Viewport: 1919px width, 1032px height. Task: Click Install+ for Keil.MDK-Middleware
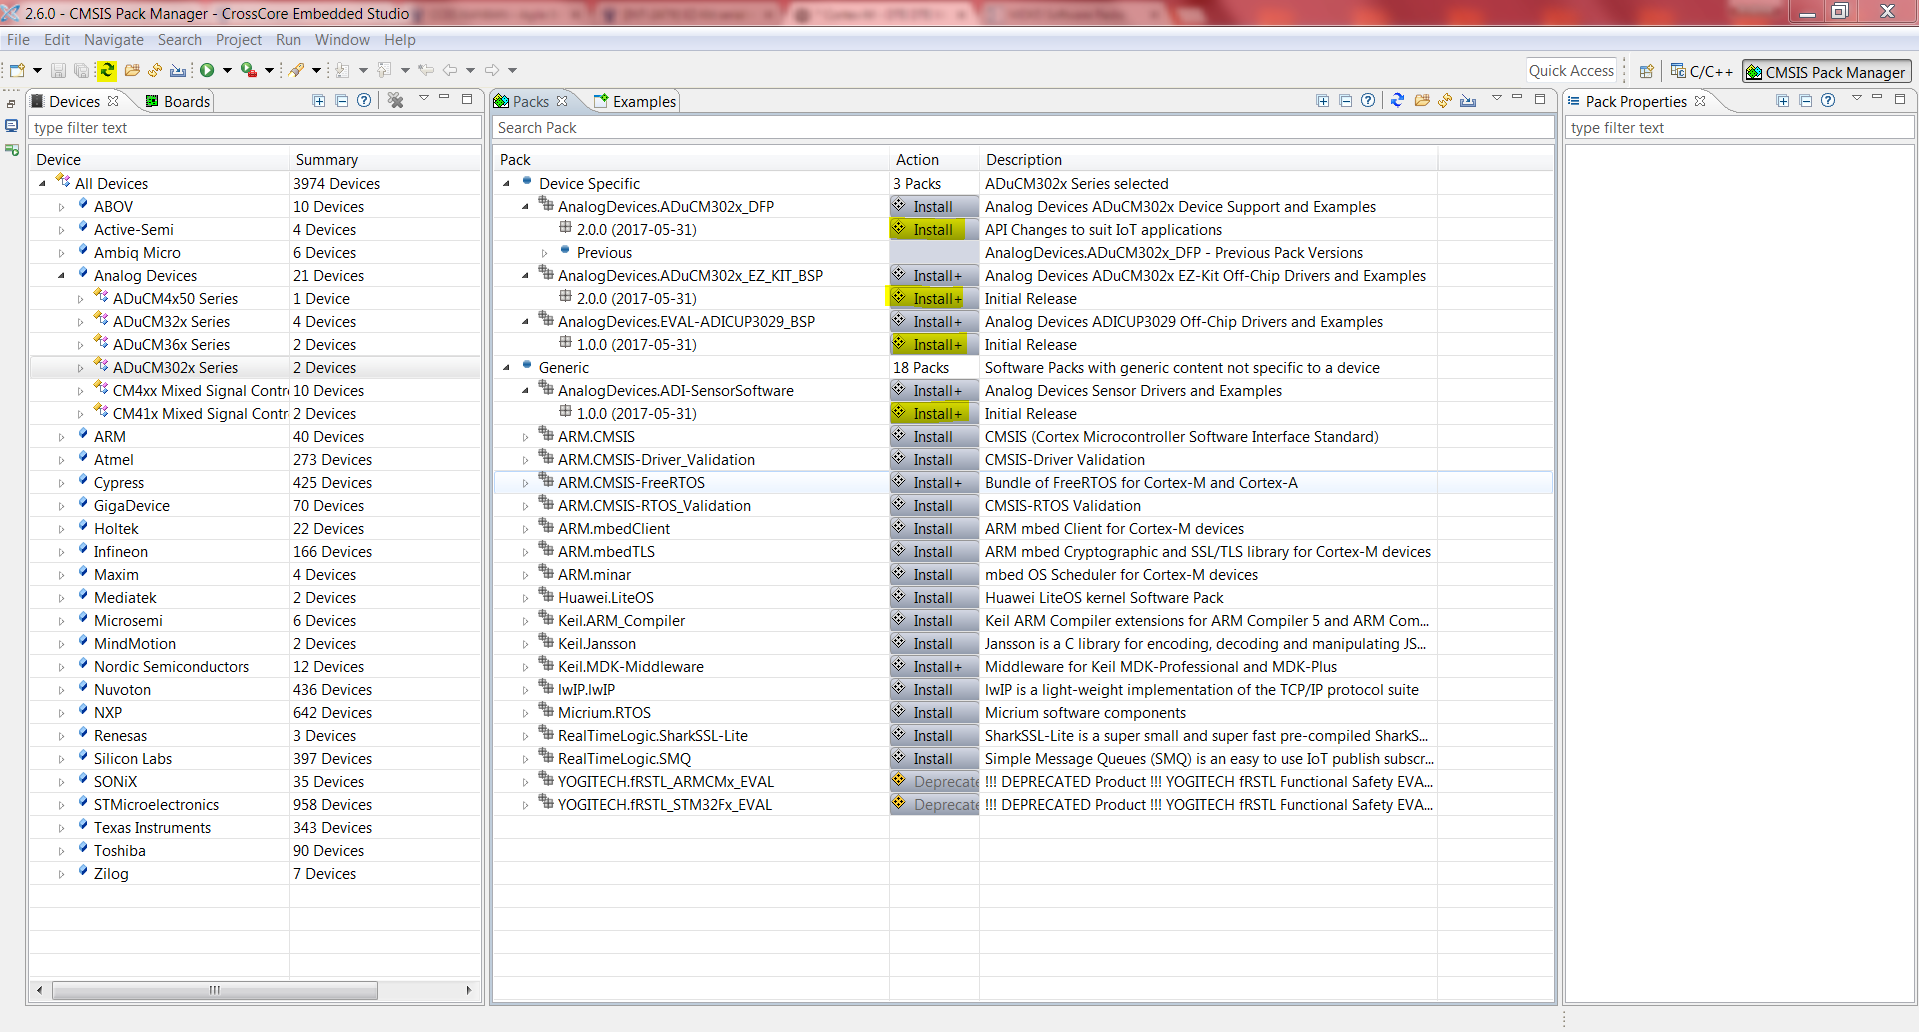click(x=934, y=667)
